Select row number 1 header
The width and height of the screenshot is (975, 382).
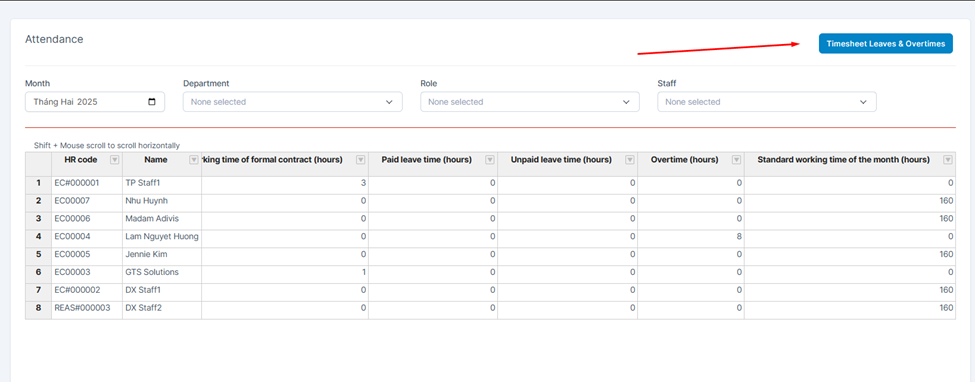39,184
